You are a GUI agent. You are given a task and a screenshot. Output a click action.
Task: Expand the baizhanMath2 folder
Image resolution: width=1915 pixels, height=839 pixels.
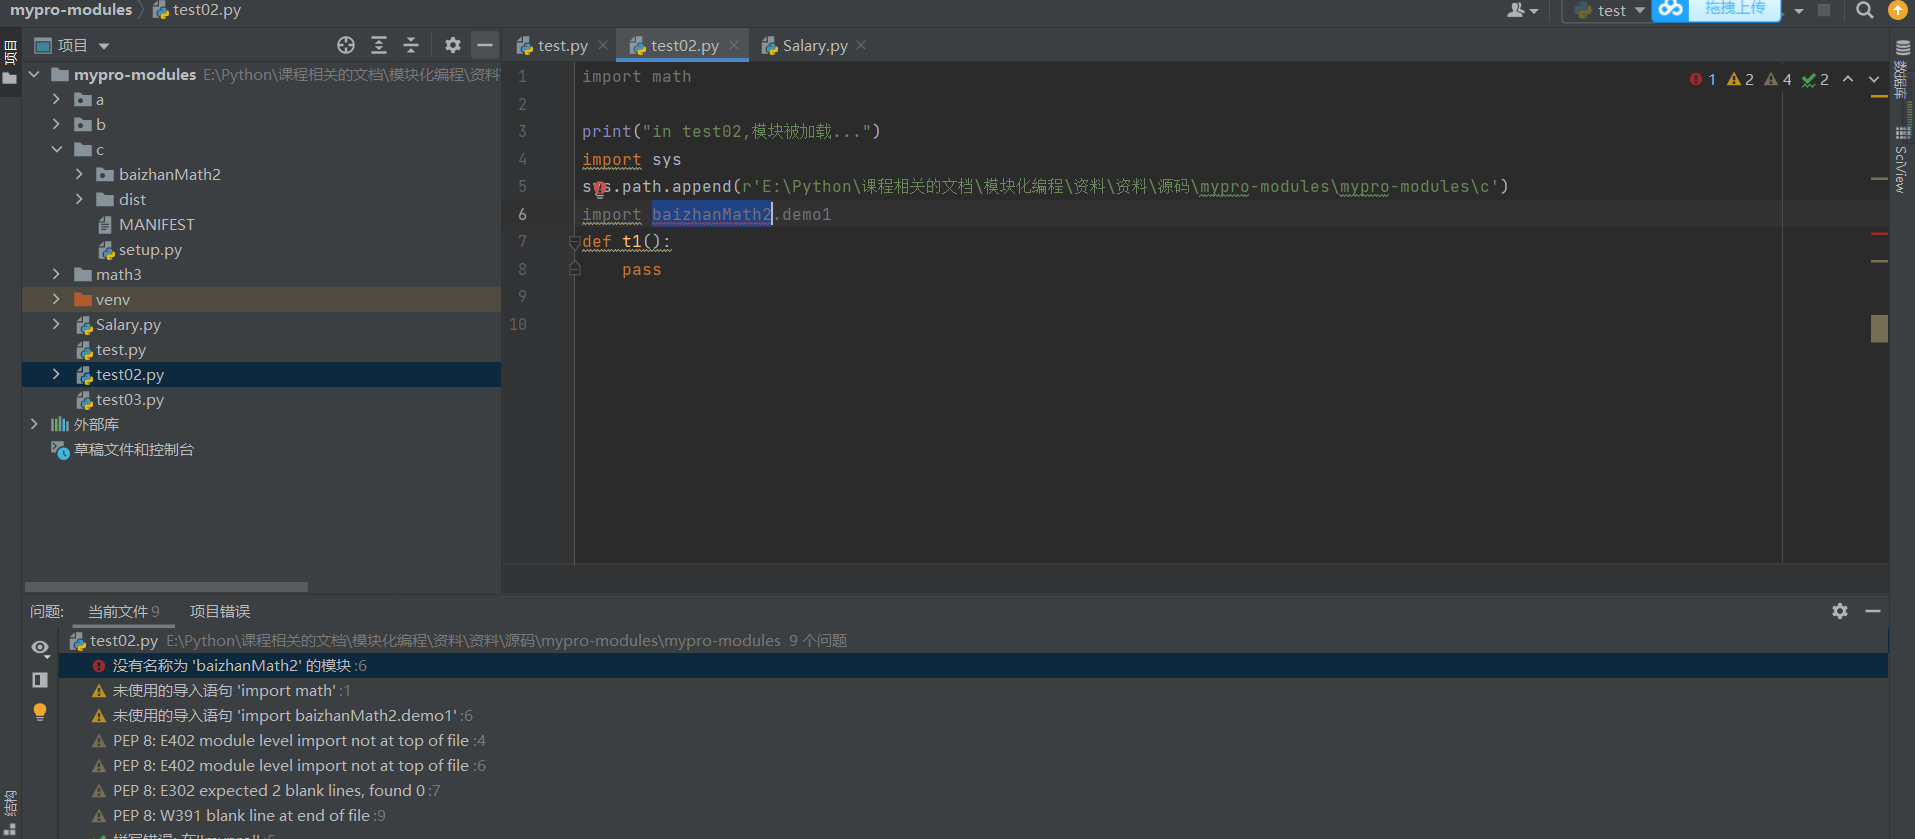point(79,174)
